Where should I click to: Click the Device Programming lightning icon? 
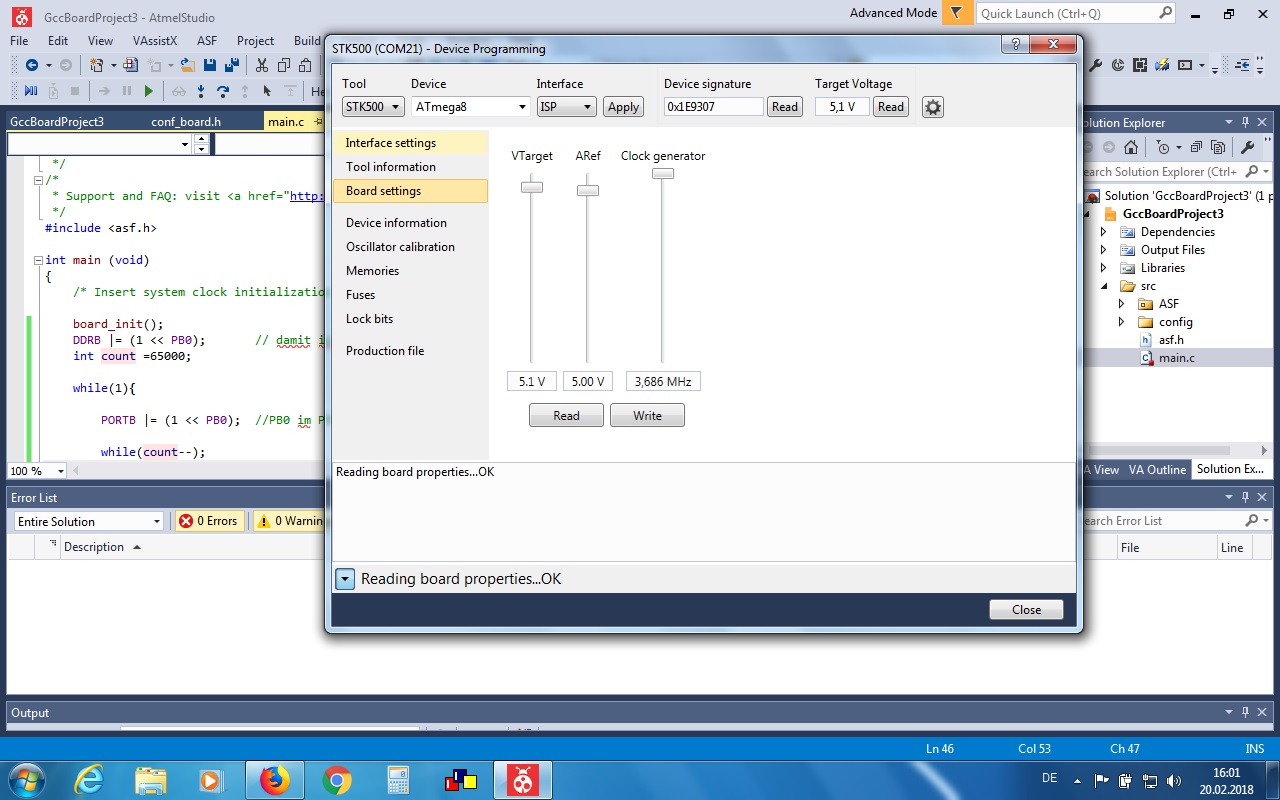coord(1162,65)
